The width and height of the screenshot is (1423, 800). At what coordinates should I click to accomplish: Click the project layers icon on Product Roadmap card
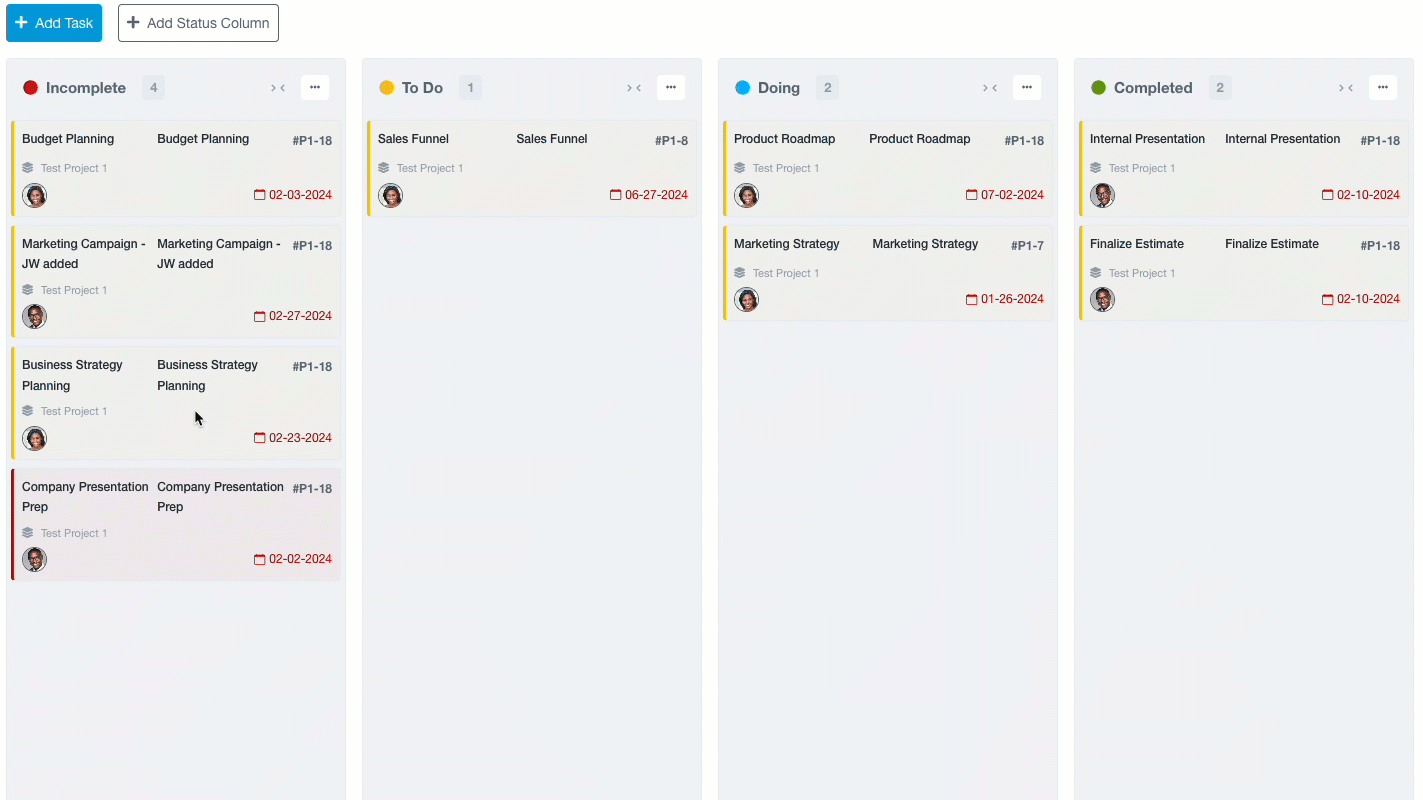pos(740,168)
